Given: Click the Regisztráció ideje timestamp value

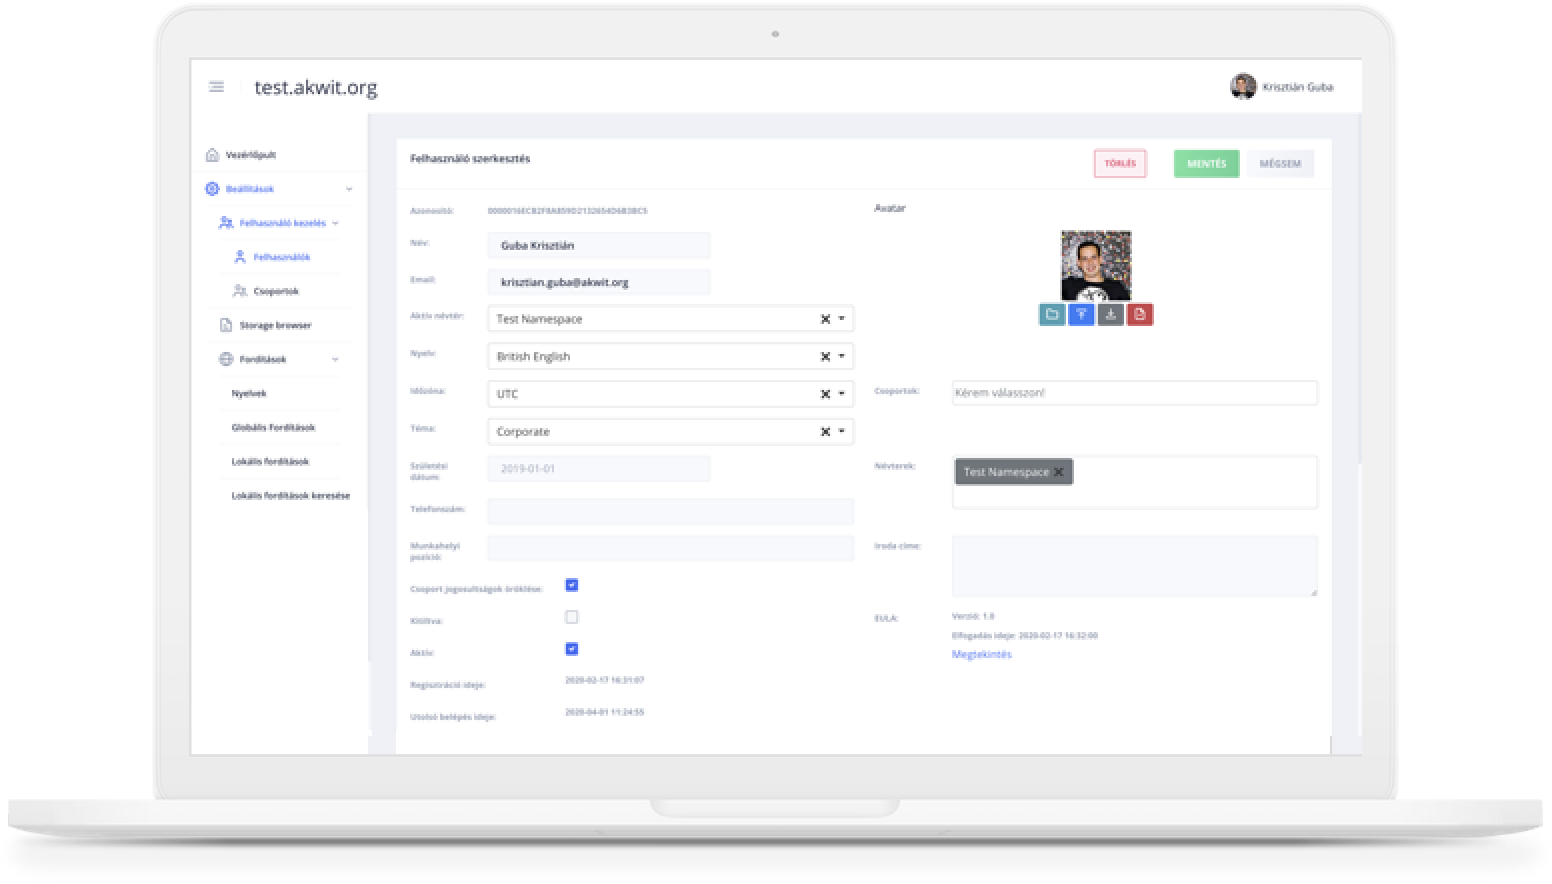Looking at the screenshot, I should 604,680.
